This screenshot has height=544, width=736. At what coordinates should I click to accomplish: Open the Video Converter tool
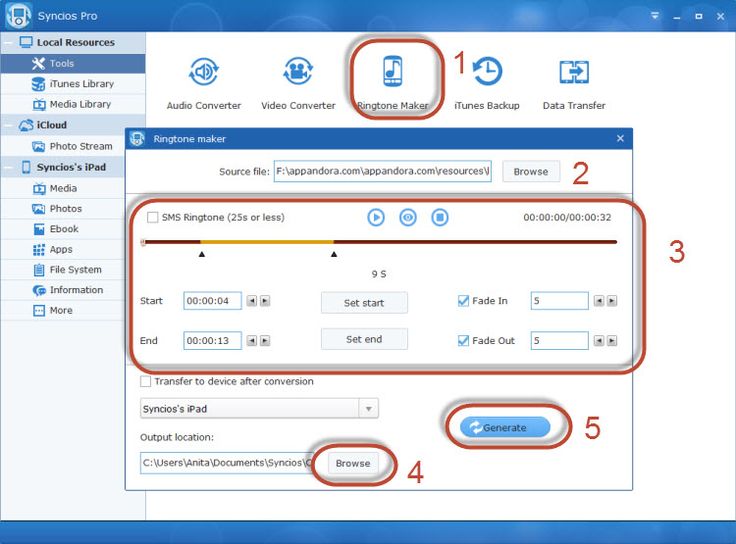click(298, 82)
